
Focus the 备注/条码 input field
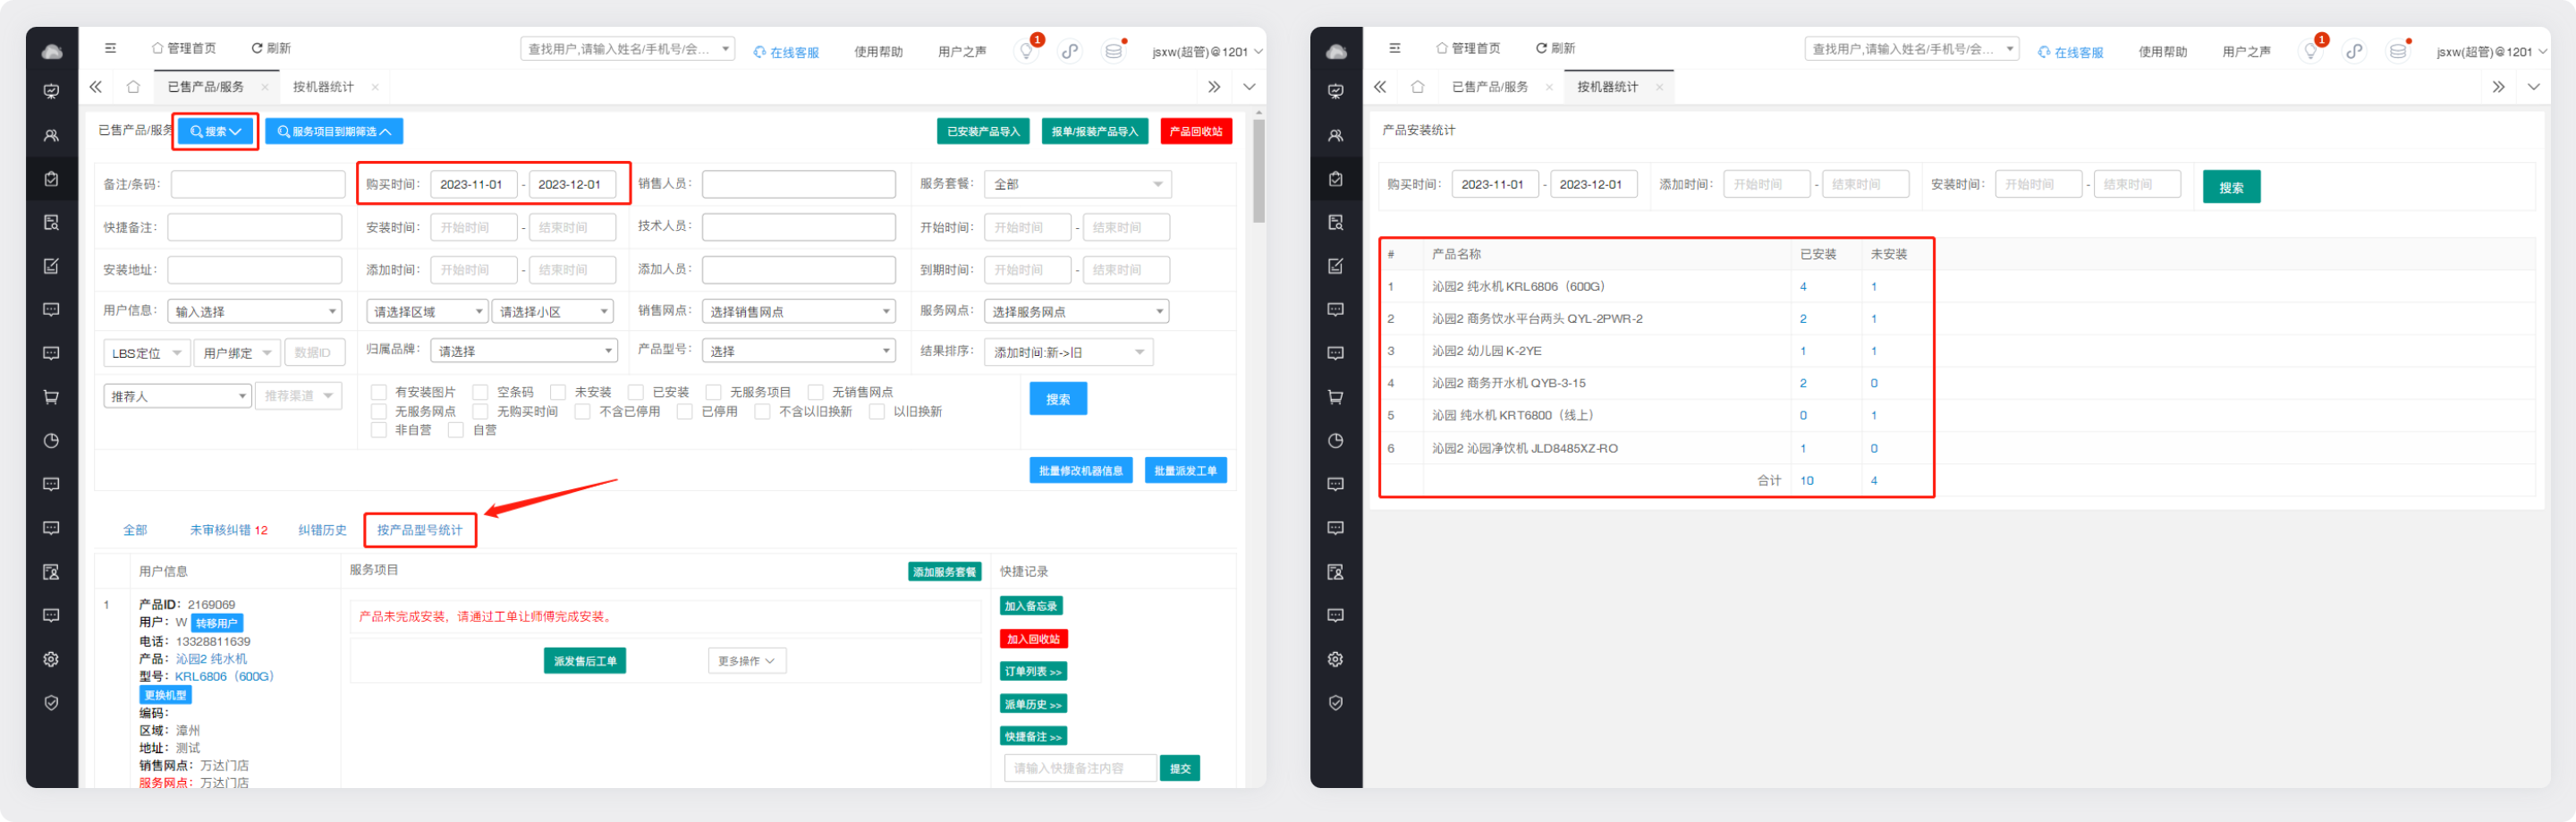pos(258,184)
